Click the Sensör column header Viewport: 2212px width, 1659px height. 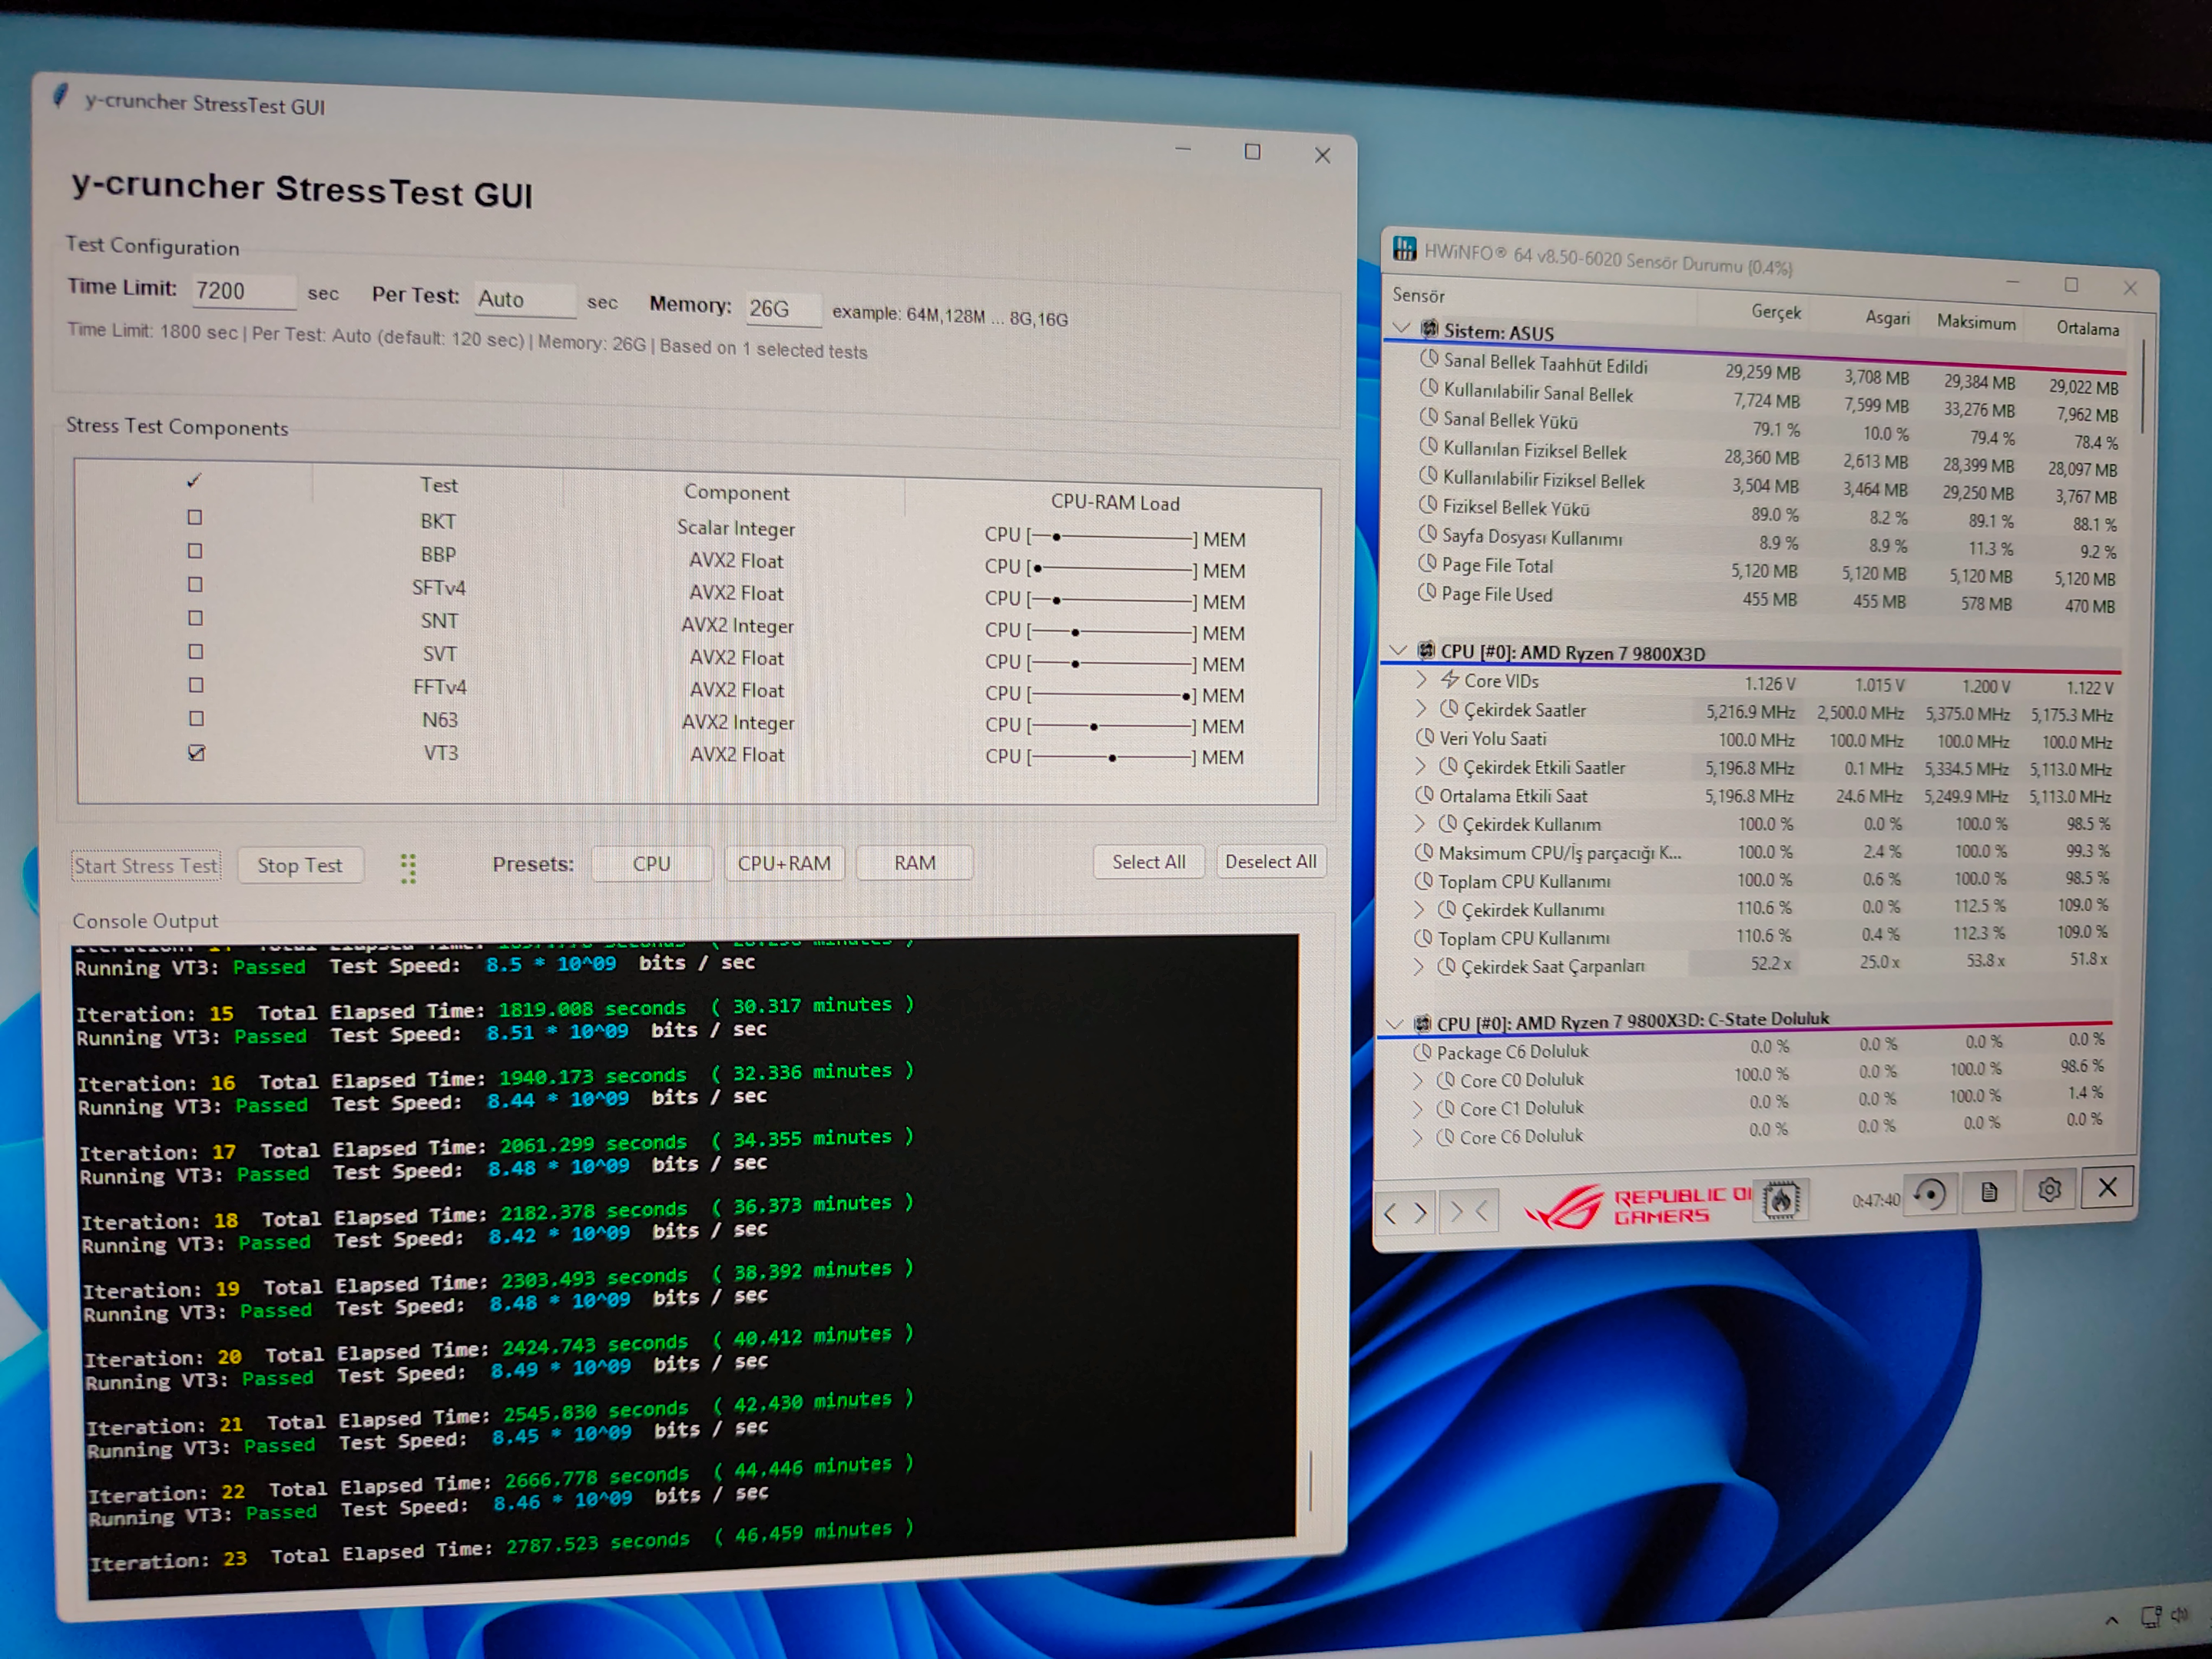pyautogui.click(x=1418, y=296)
